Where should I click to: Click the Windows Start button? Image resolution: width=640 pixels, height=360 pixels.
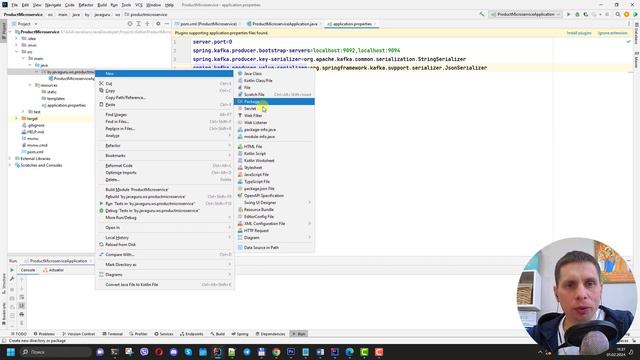pos(11,352)
